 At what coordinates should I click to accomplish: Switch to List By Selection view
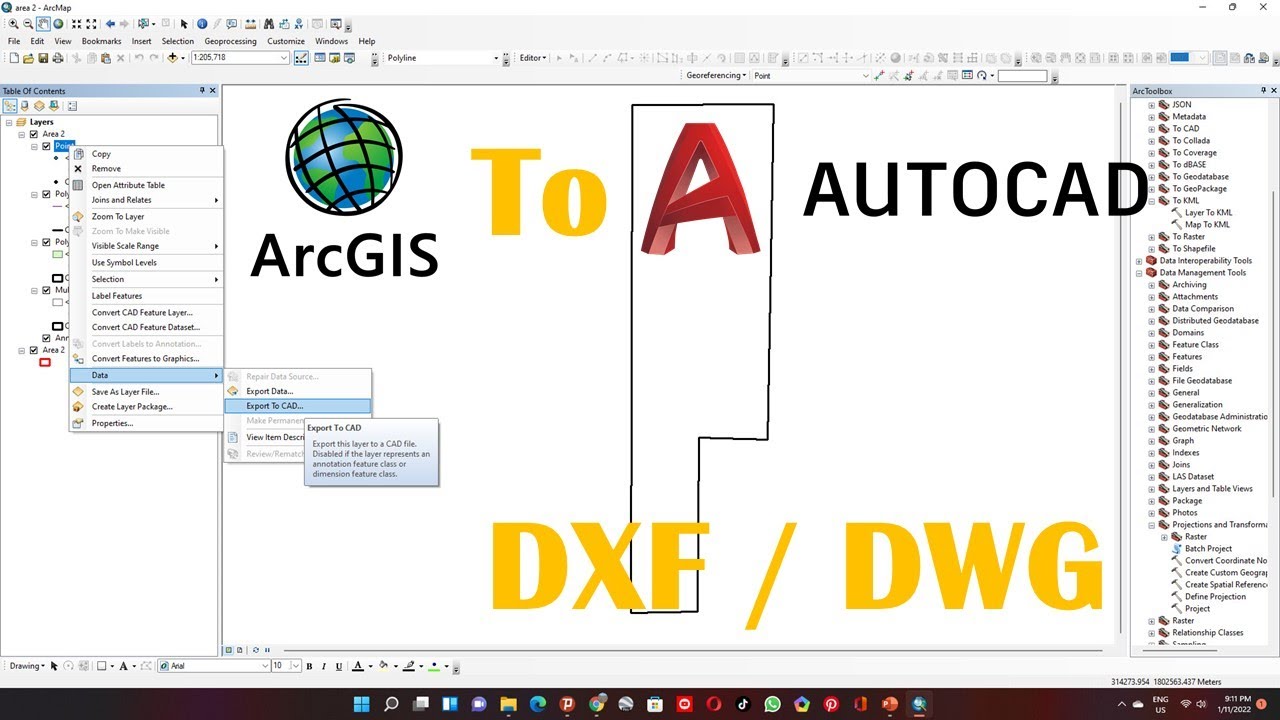pyautogui.click(x=53, y=105)
